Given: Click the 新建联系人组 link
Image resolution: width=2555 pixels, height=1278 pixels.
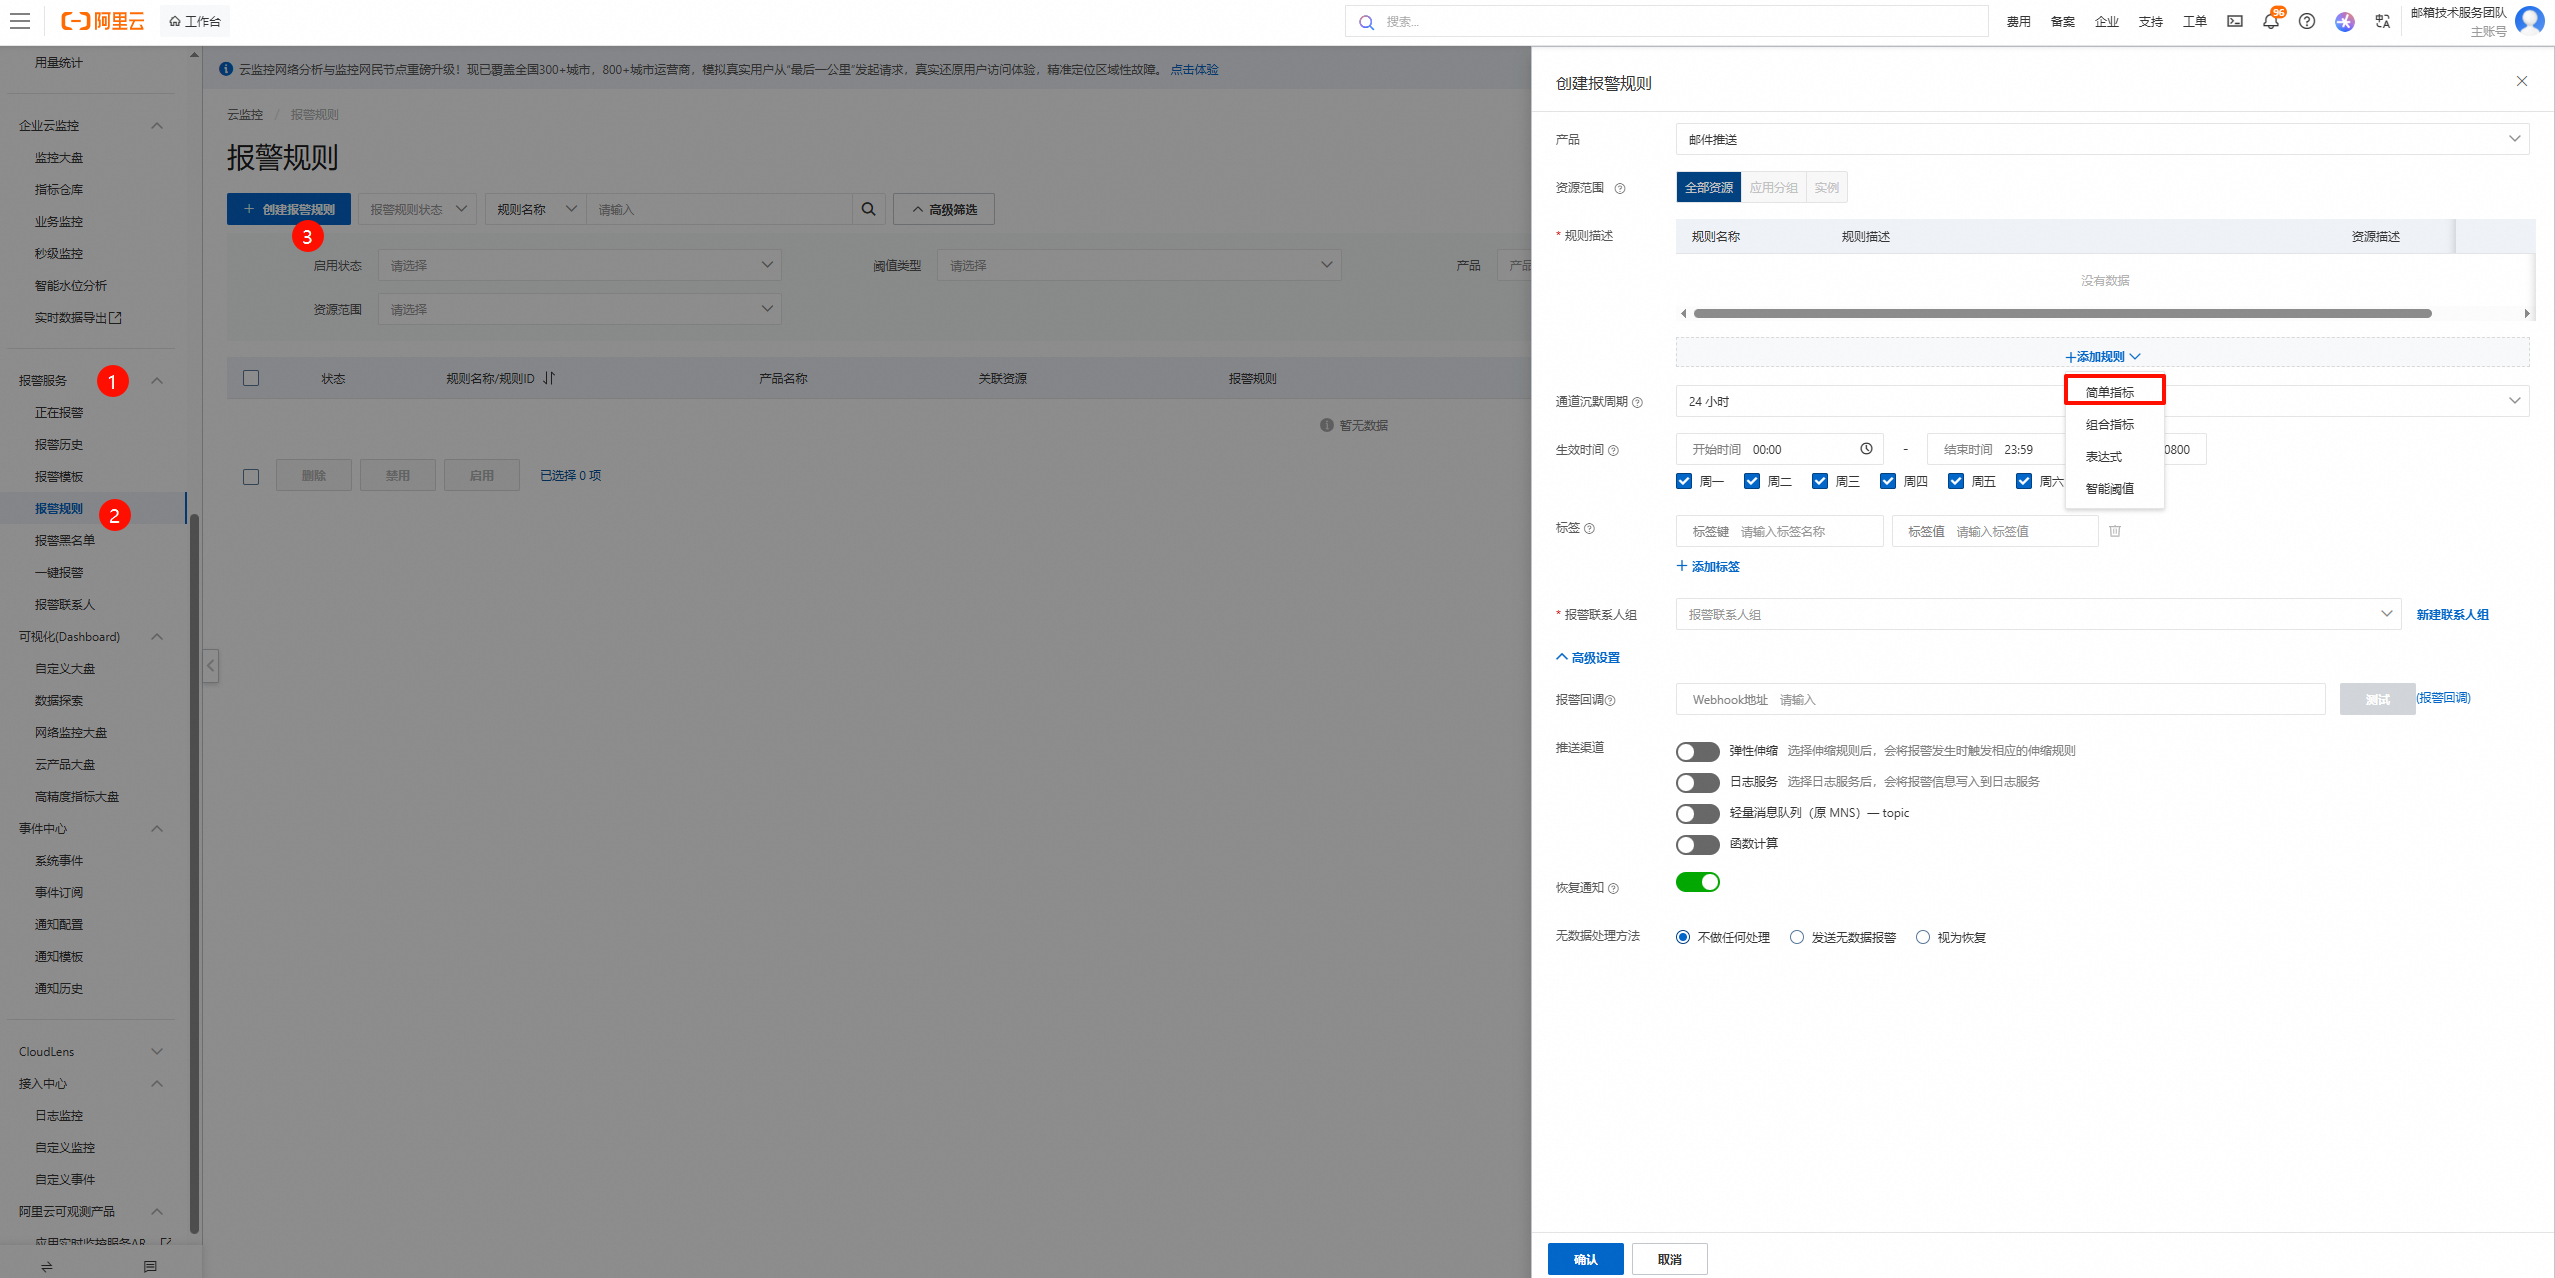Looking at the screenshot, I should [x=2452, y=614].
